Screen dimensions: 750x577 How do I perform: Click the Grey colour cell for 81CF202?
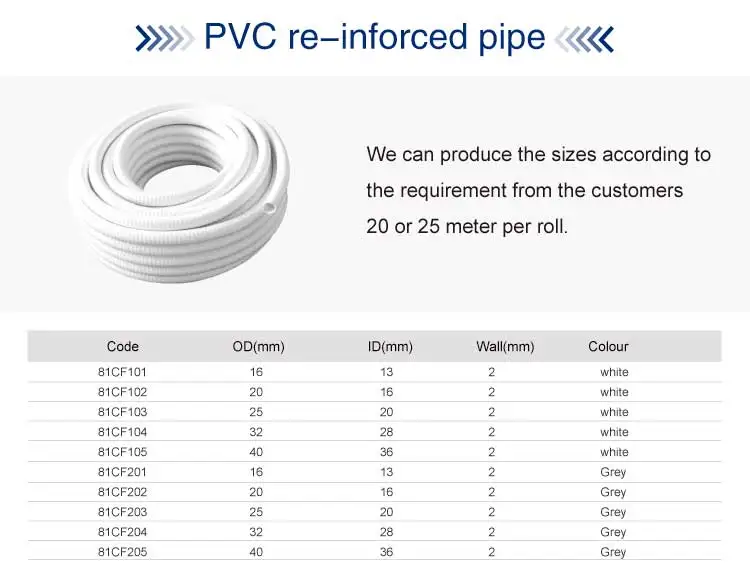[x=613, y=492]
